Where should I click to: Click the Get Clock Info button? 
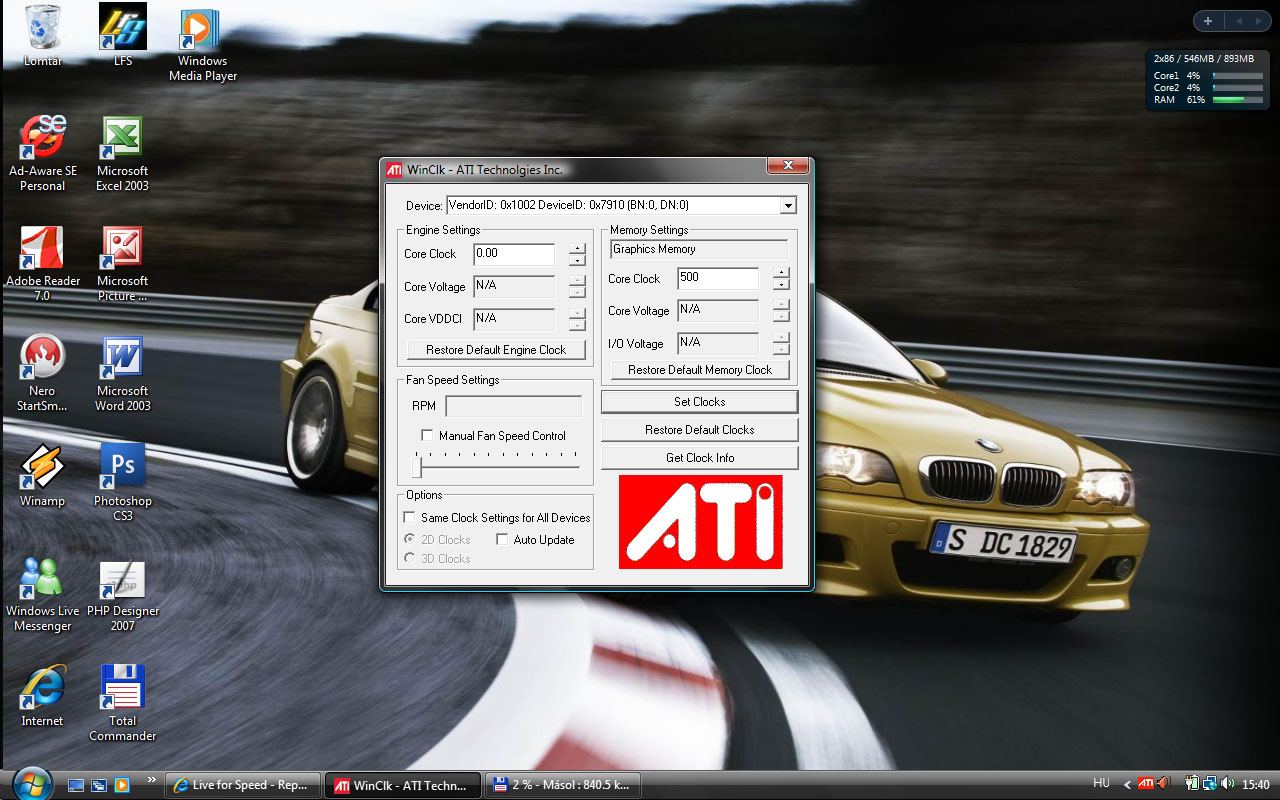(700, 458)
